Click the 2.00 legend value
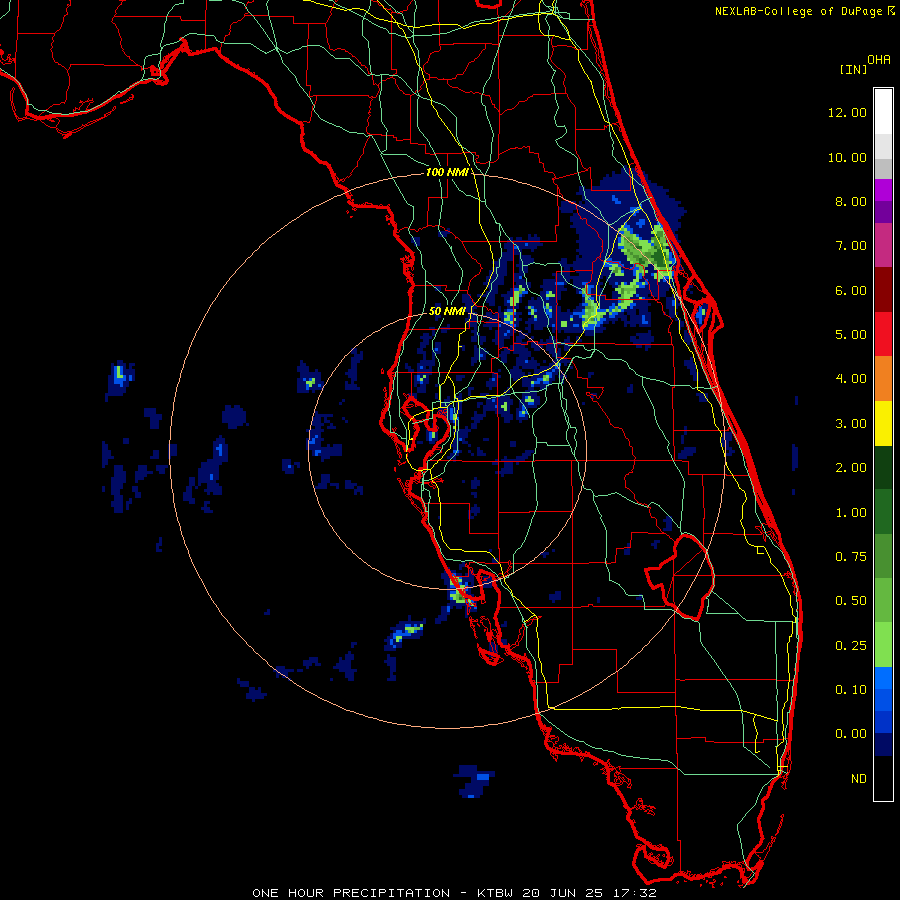 click(x=851, y=468)
